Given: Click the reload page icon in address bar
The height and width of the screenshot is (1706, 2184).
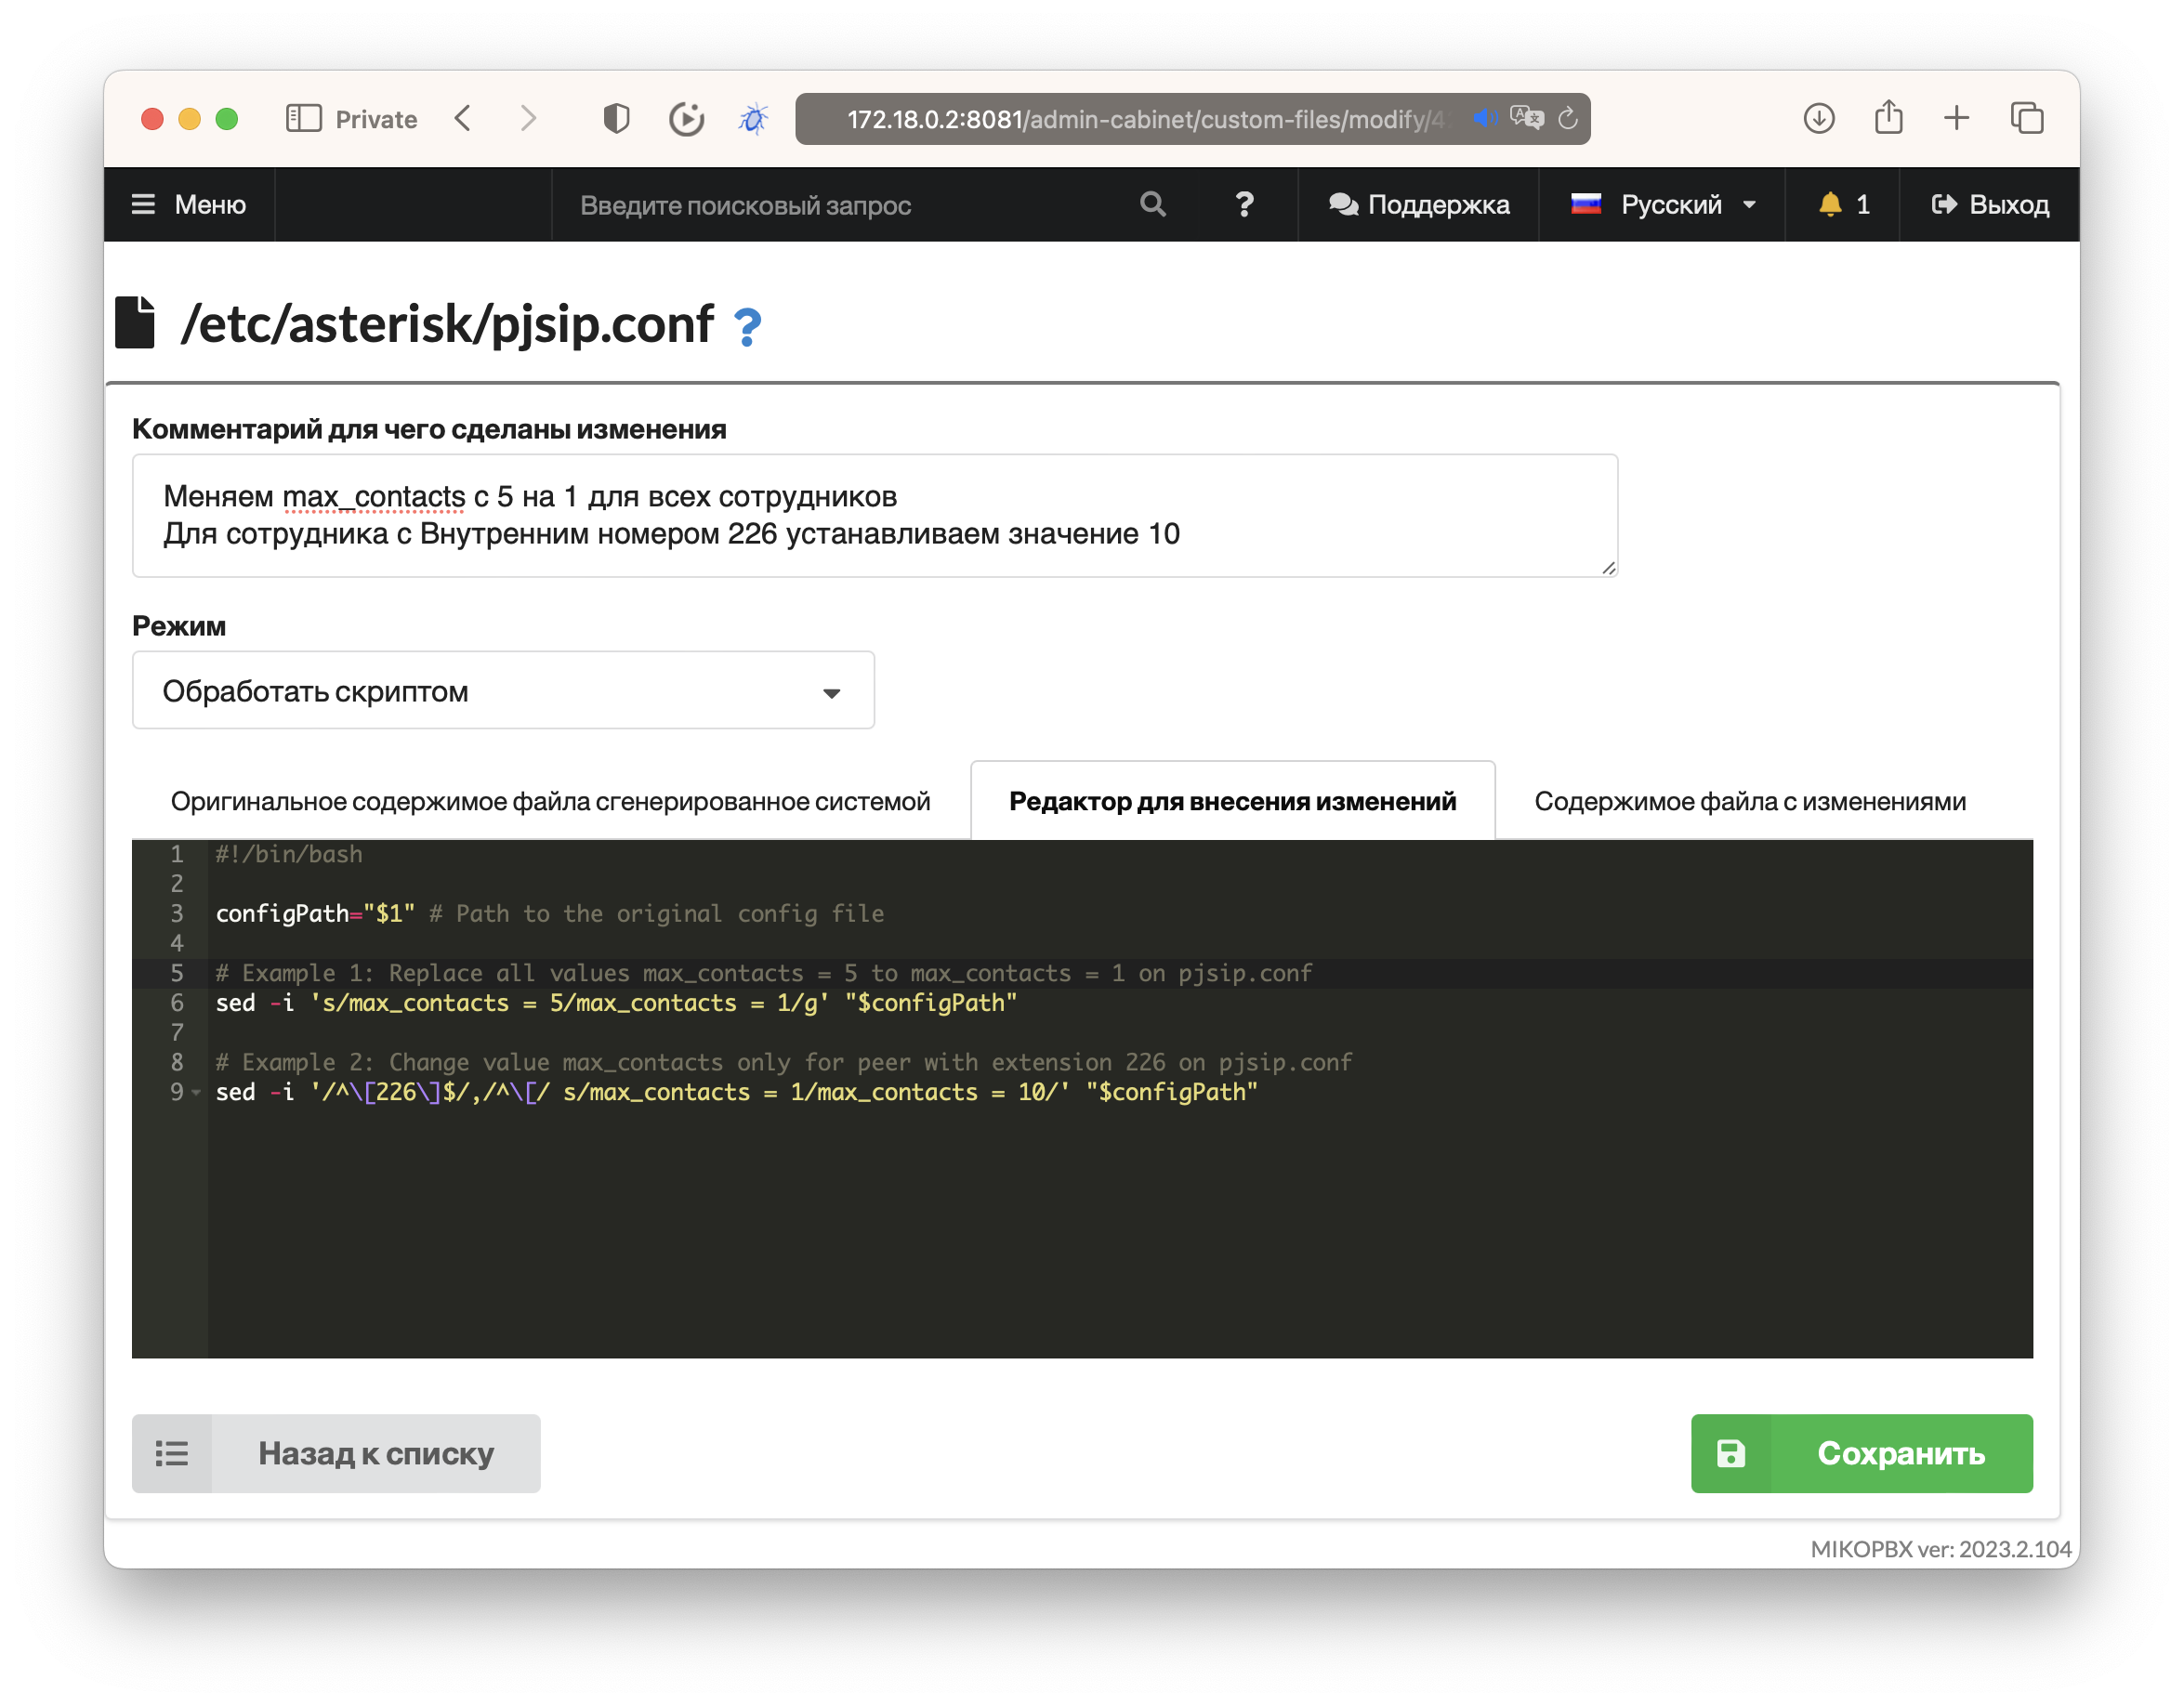Looking at the screenshot, I should [x=1568, y=119].
